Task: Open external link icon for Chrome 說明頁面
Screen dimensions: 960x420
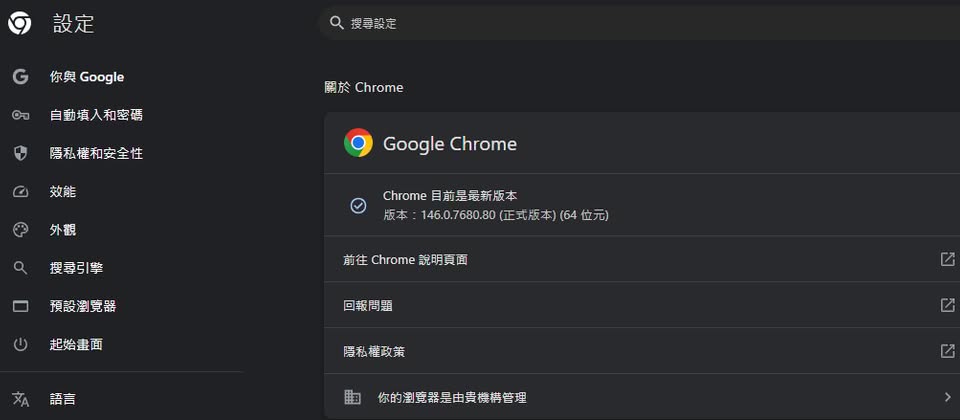Action: click(947, 259)
